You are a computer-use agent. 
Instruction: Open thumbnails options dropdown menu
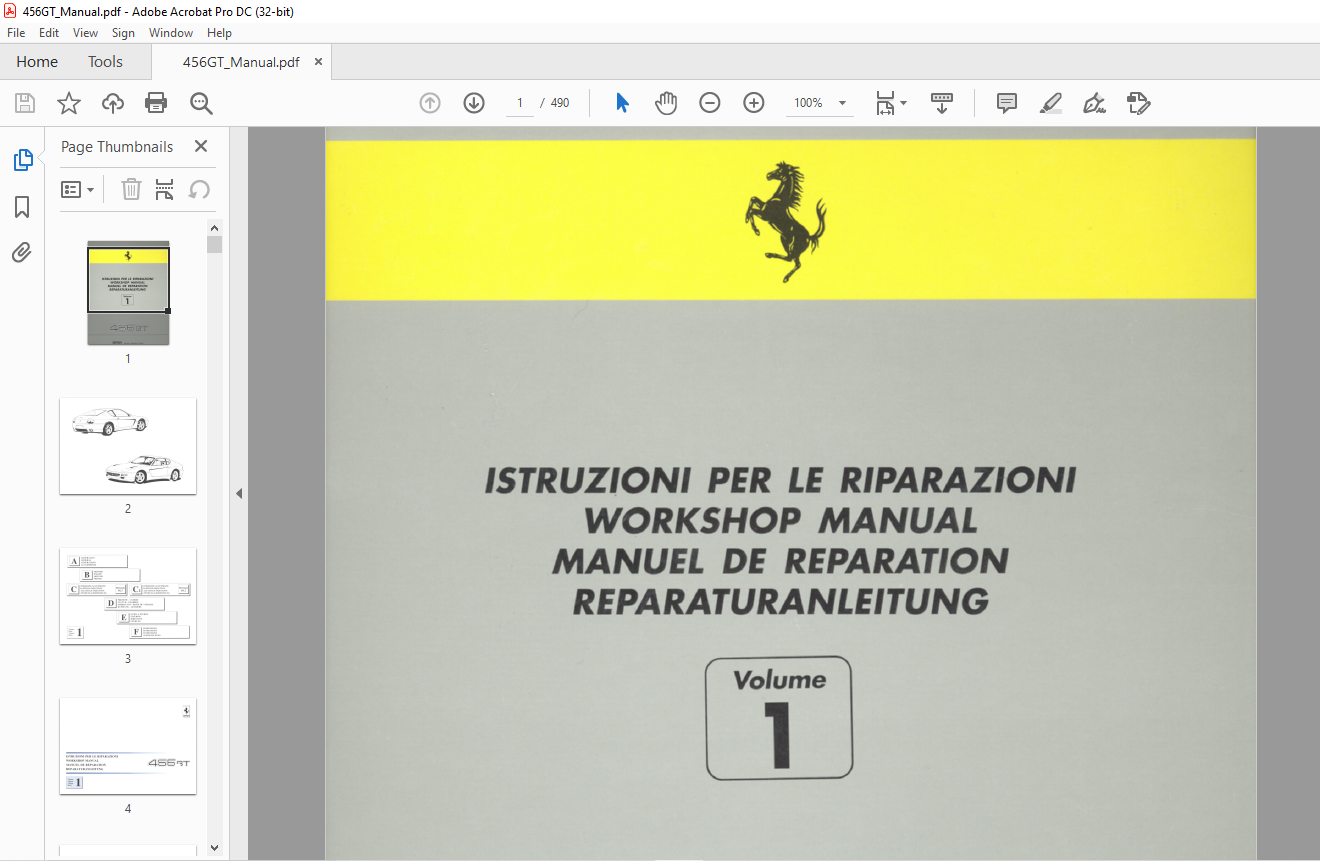(78, 189)
